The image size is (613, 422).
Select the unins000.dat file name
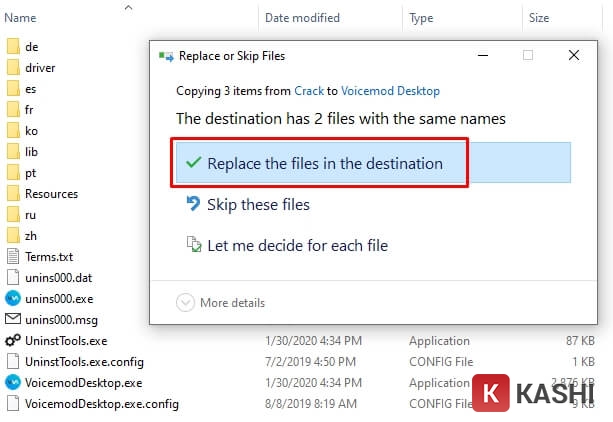[x=59, y=278]
